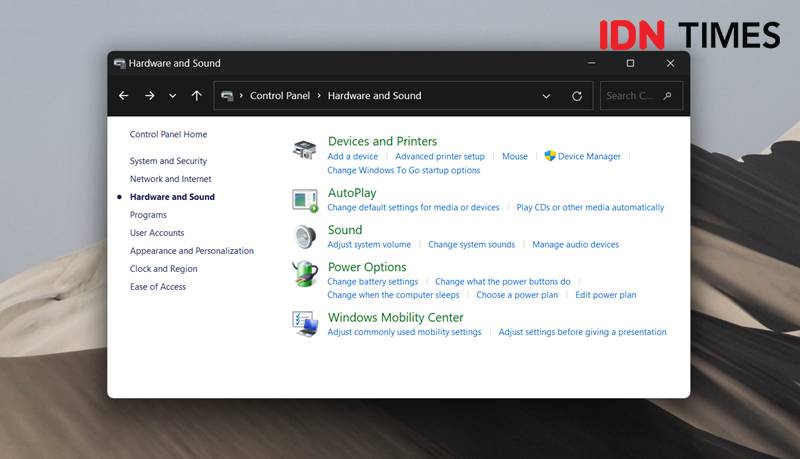Select Hardware and Sound in the sidebar
The image size is (800, 459).
pos(172,197)
